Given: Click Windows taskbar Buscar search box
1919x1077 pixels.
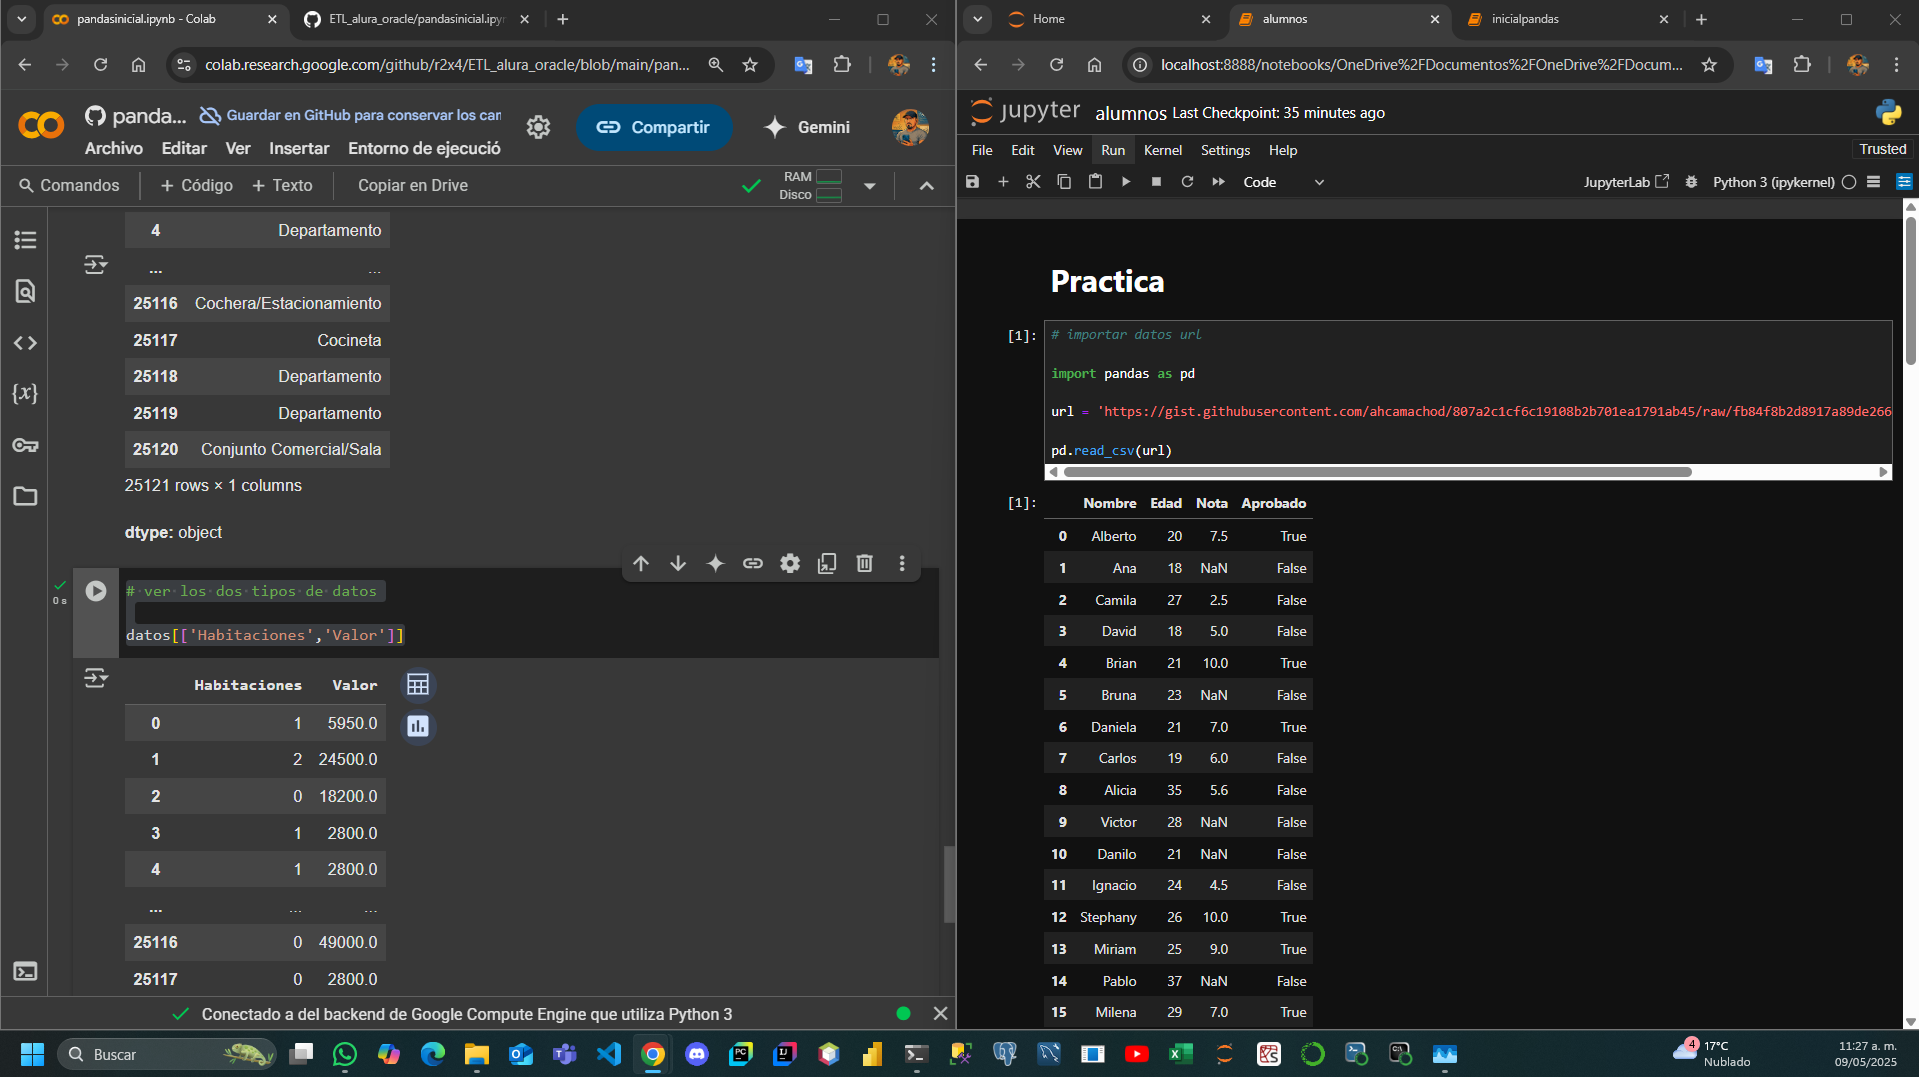Looking at the screenshot, I should (x=167, y=1054).
